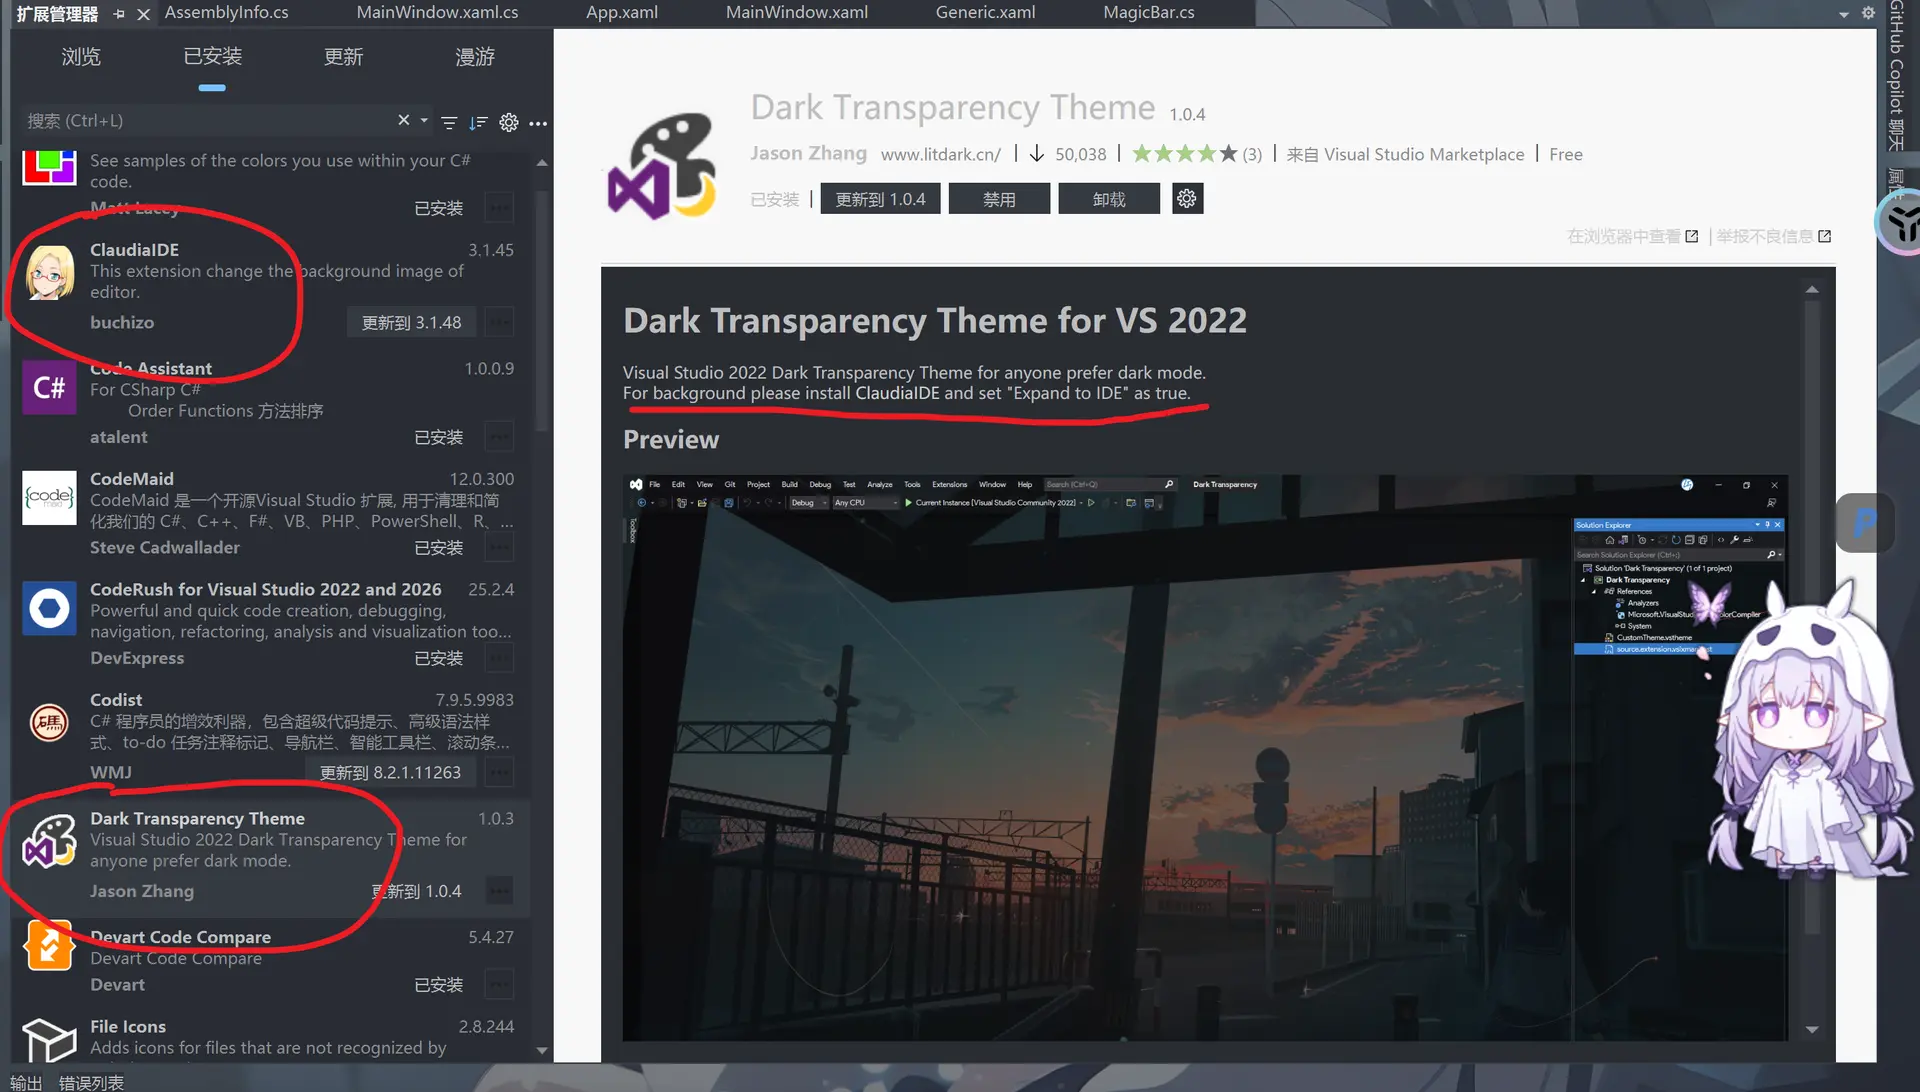Select the Code Assistant C# icon
This screenshot has width=1920, height=1092.
coord(49,388)
